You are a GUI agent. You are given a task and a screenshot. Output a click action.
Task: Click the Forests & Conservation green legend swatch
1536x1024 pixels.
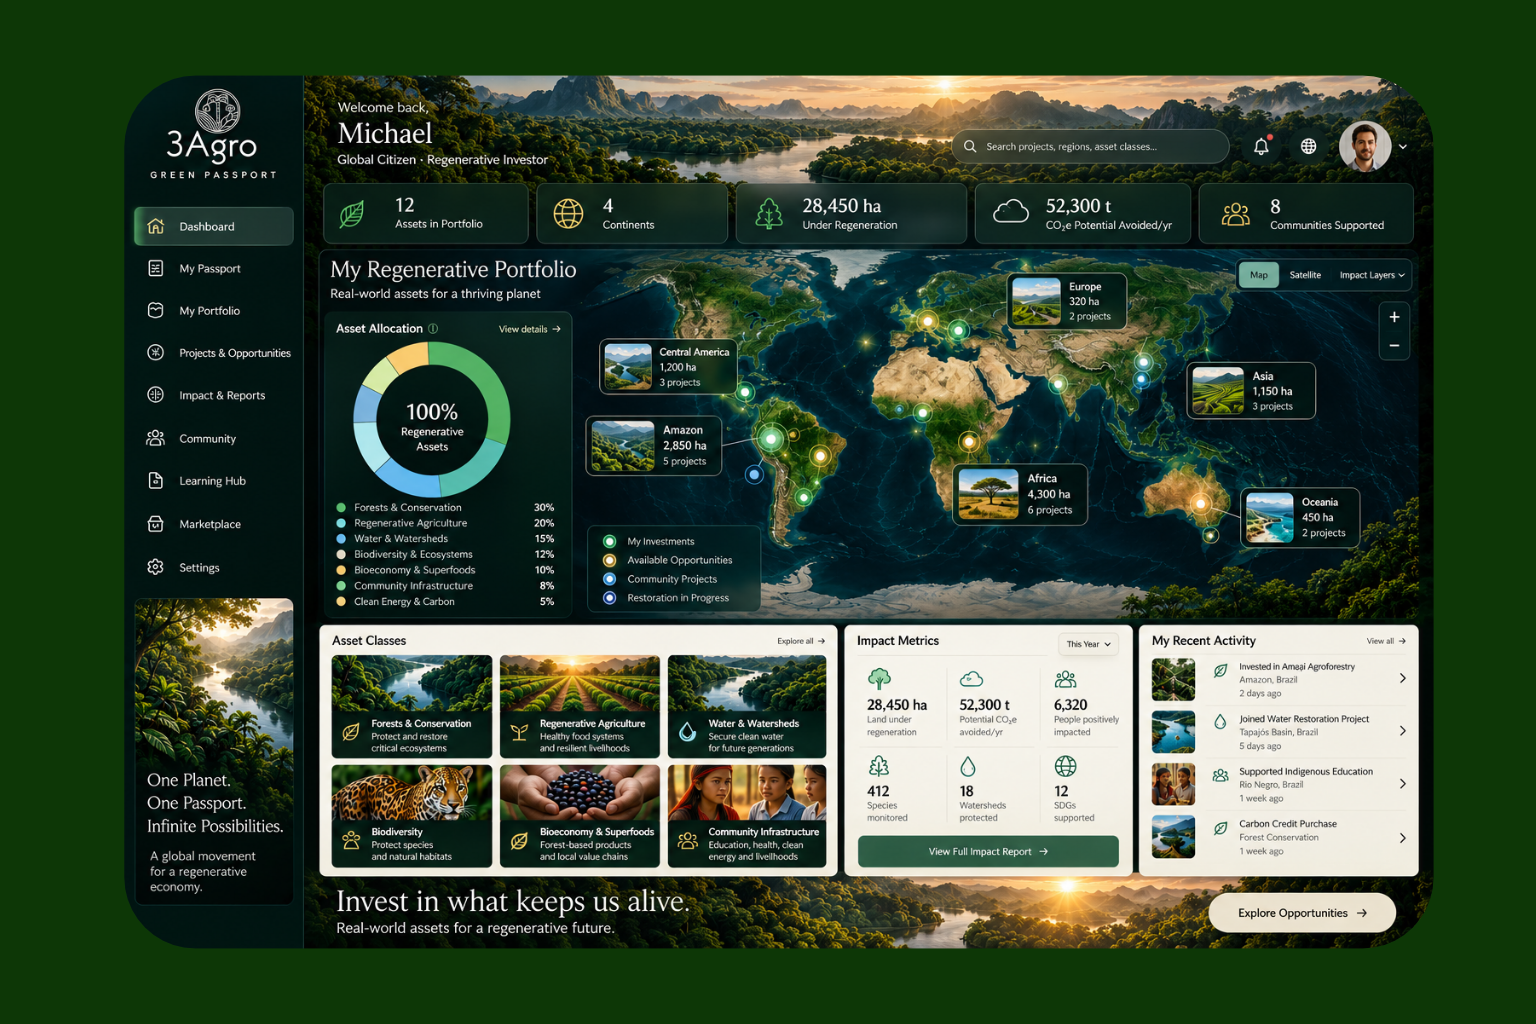click(341, 507)
